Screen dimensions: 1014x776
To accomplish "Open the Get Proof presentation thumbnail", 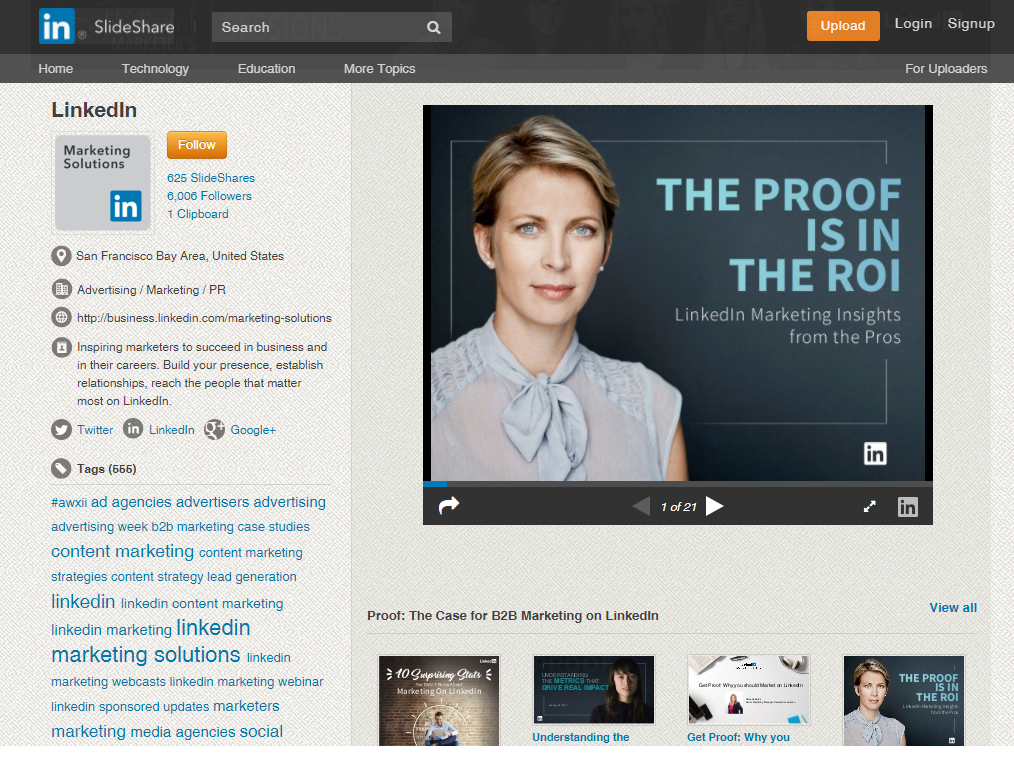I will [x=748, y=689].
